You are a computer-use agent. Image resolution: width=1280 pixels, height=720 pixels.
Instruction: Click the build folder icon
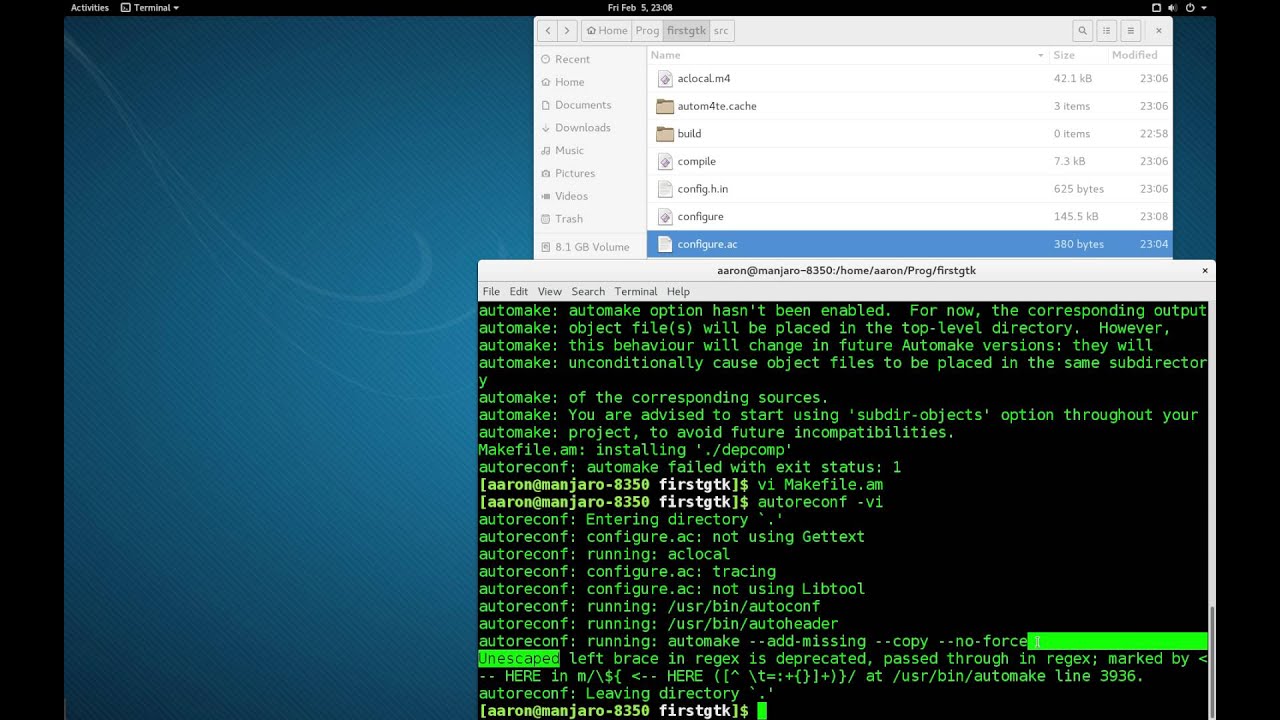[x=665, y=133]
